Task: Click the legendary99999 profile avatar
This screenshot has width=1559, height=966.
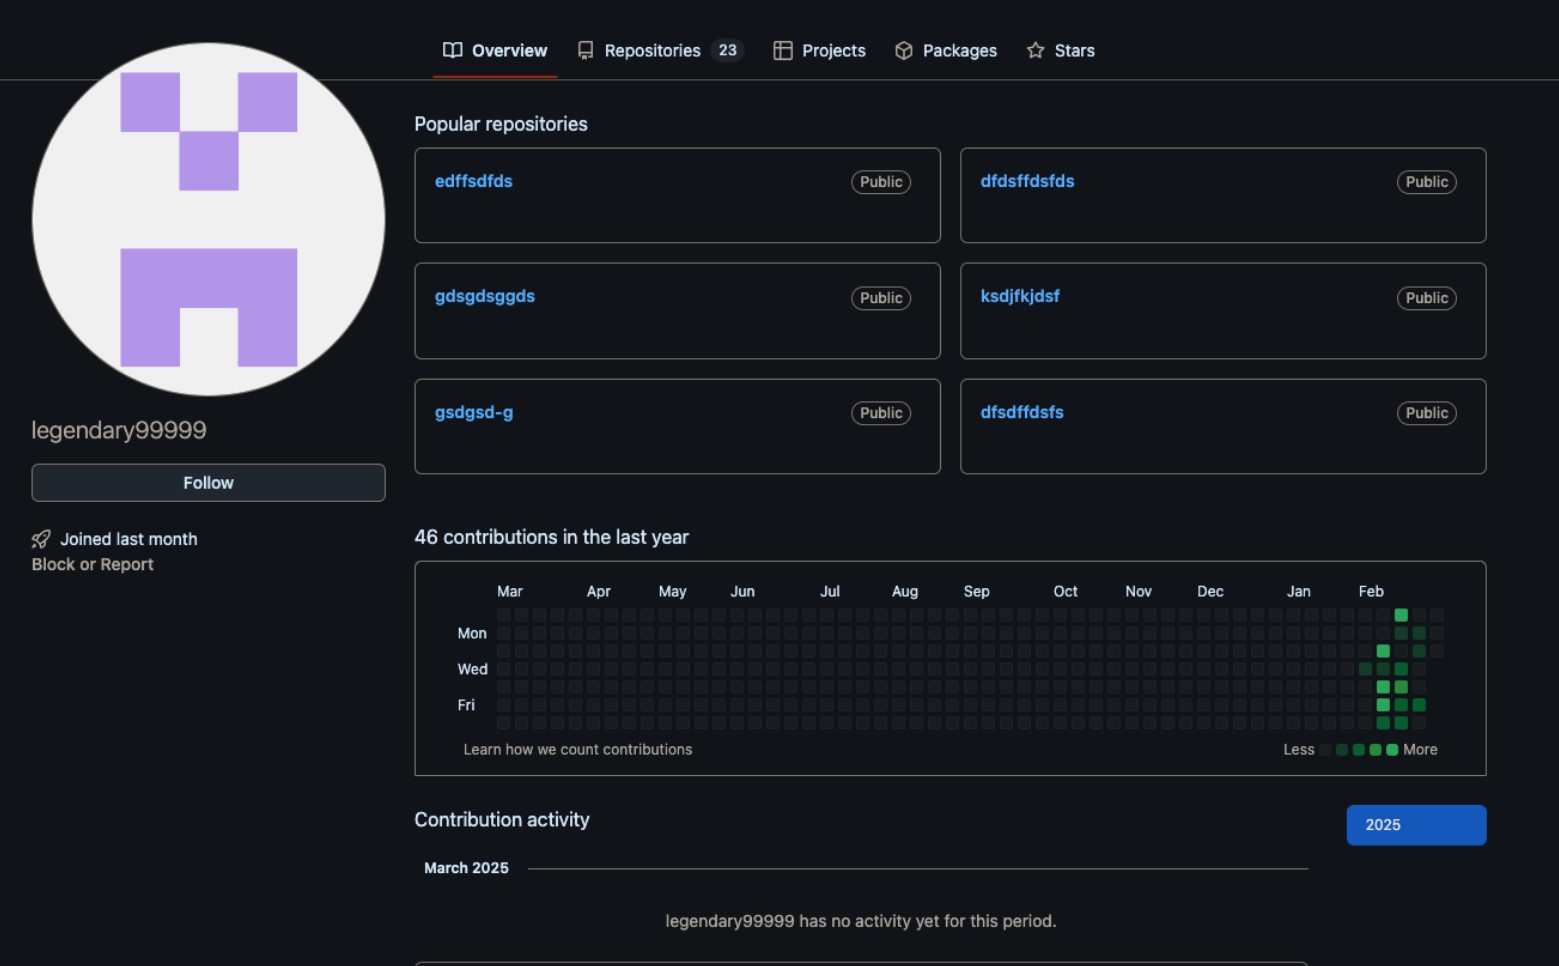Action: pyautogui.click(x=208, y=219)
